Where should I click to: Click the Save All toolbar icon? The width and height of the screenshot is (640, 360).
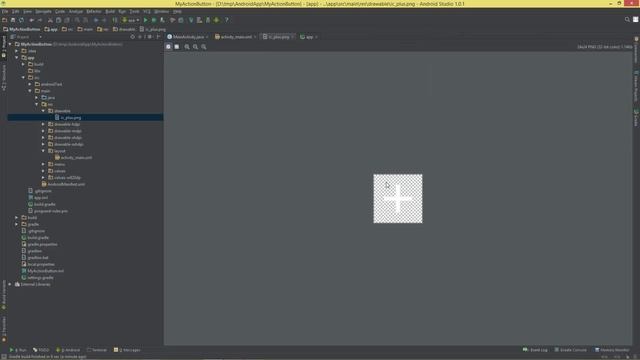click(13, 20)
